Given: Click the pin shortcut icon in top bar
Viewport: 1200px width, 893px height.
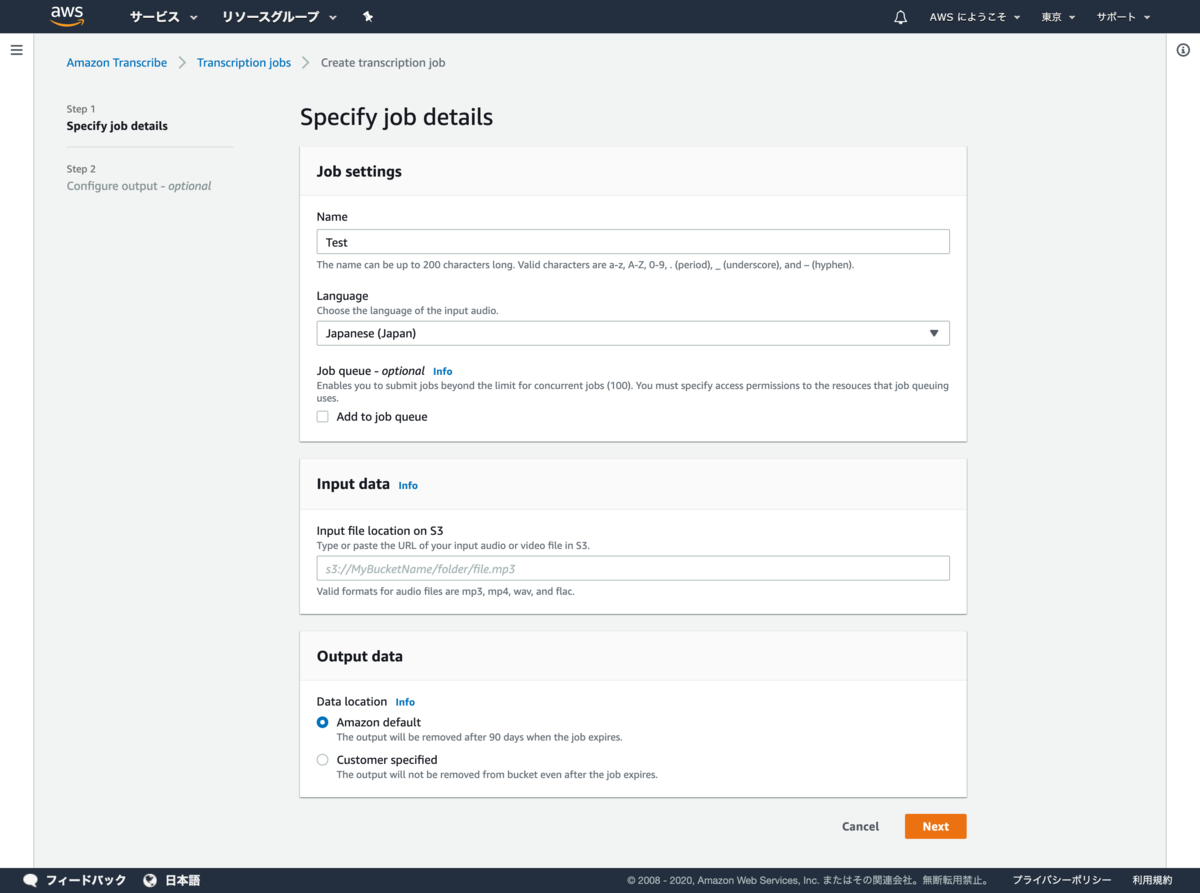Looking at the screenshot, I should (368, 17).
